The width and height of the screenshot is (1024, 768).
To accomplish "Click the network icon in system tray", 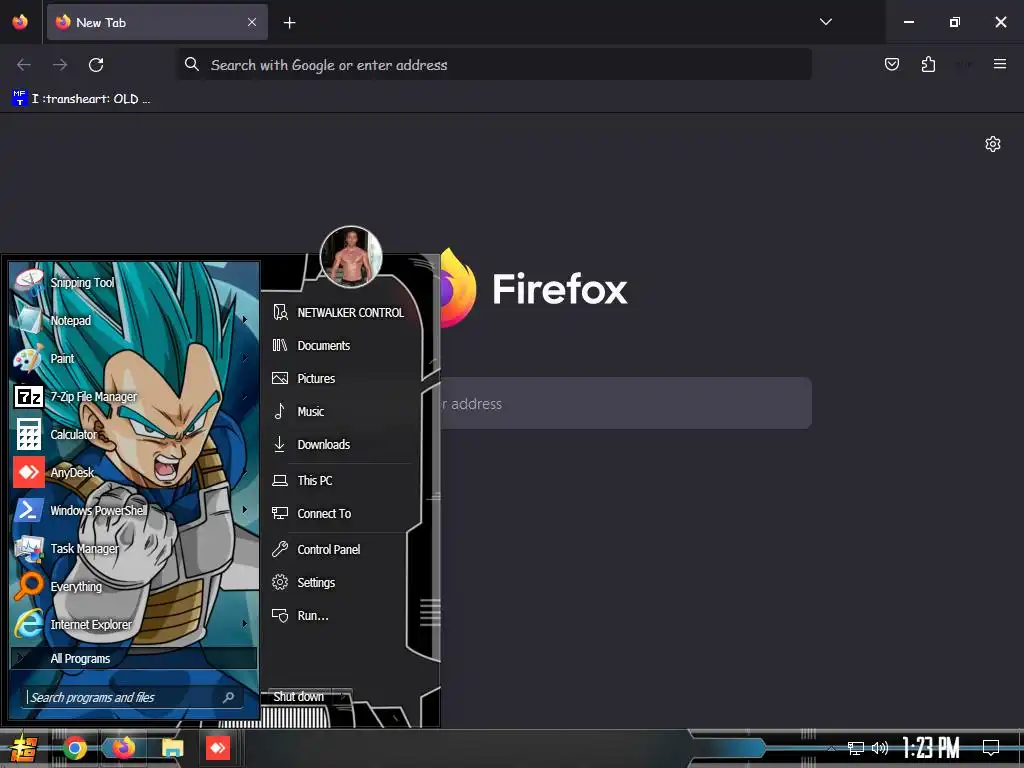I will (x=855, y=748).
